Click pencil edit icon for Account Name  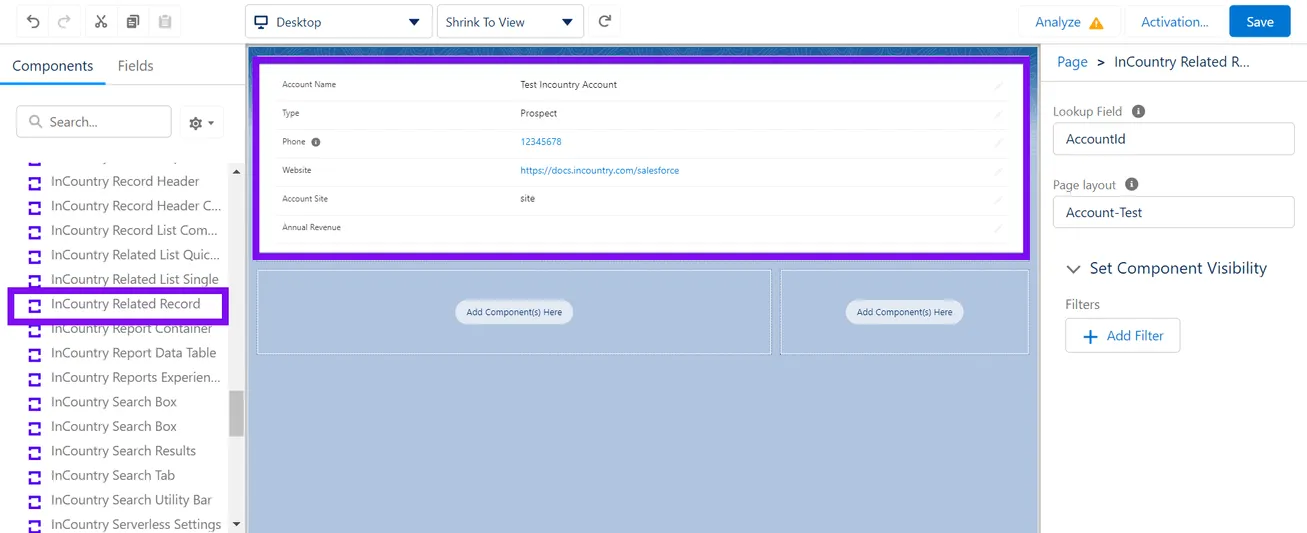click(997, 86)
